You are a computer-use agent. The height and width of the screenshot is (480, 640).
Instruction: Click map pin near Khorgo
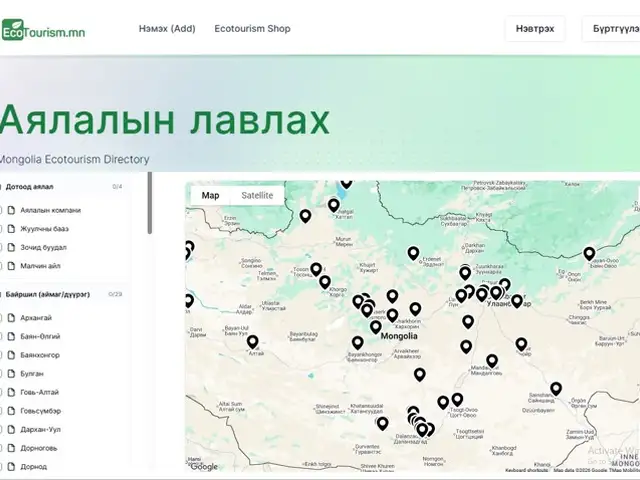325,282
